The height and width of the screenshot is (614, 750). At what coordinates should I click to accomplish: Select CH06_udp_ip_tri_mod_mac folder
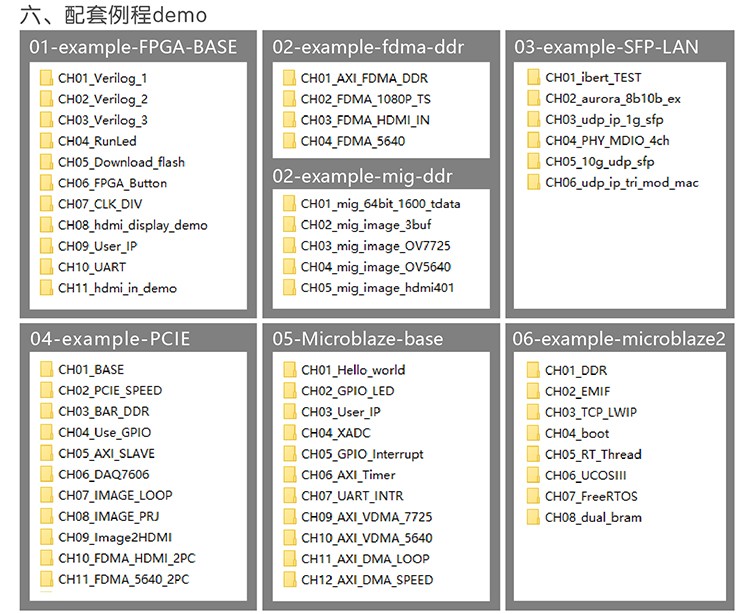click(x=621, y=183)
